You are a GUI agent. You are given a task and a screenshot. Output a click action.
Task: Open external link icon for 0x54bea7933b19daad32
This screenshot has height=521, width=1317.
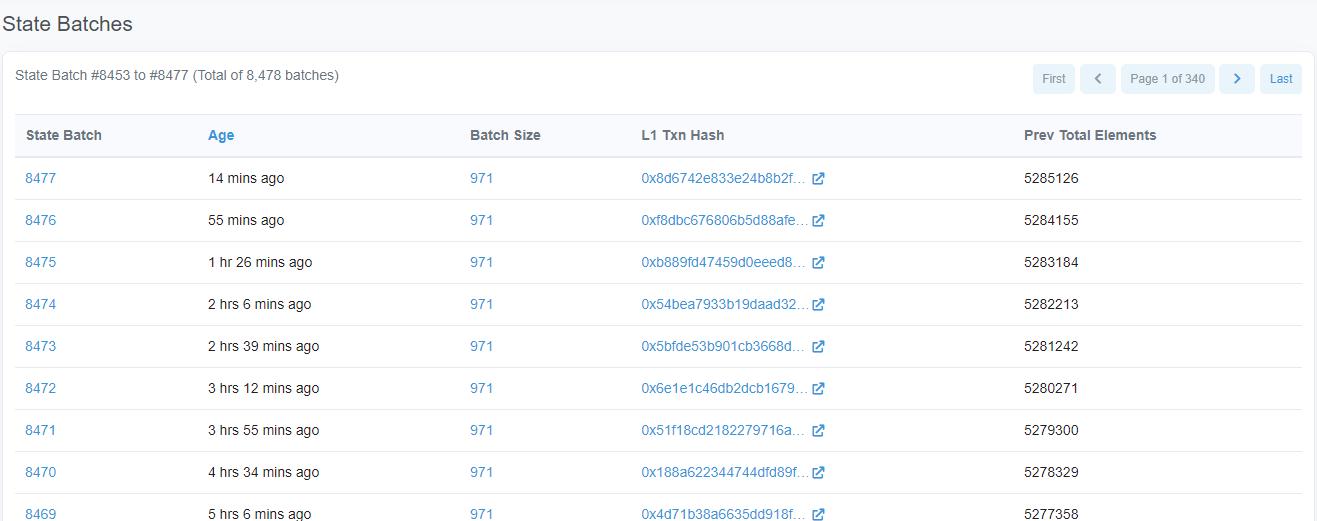pos(818,305)
